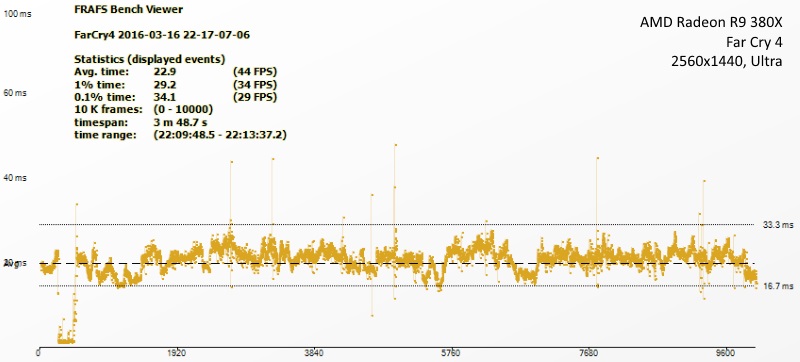Click the (29 FPS) label
800x362 pixels.
(x=255, y=97)
